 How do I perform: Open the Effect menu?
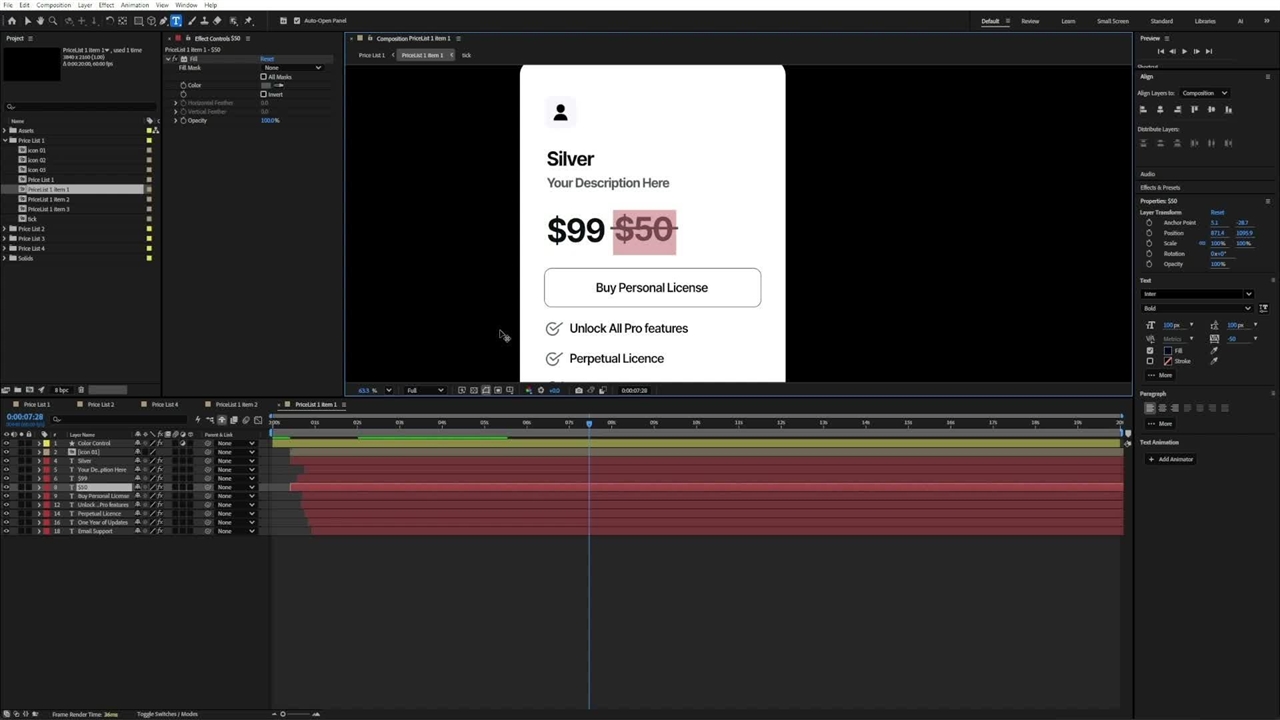coord(106,5)
